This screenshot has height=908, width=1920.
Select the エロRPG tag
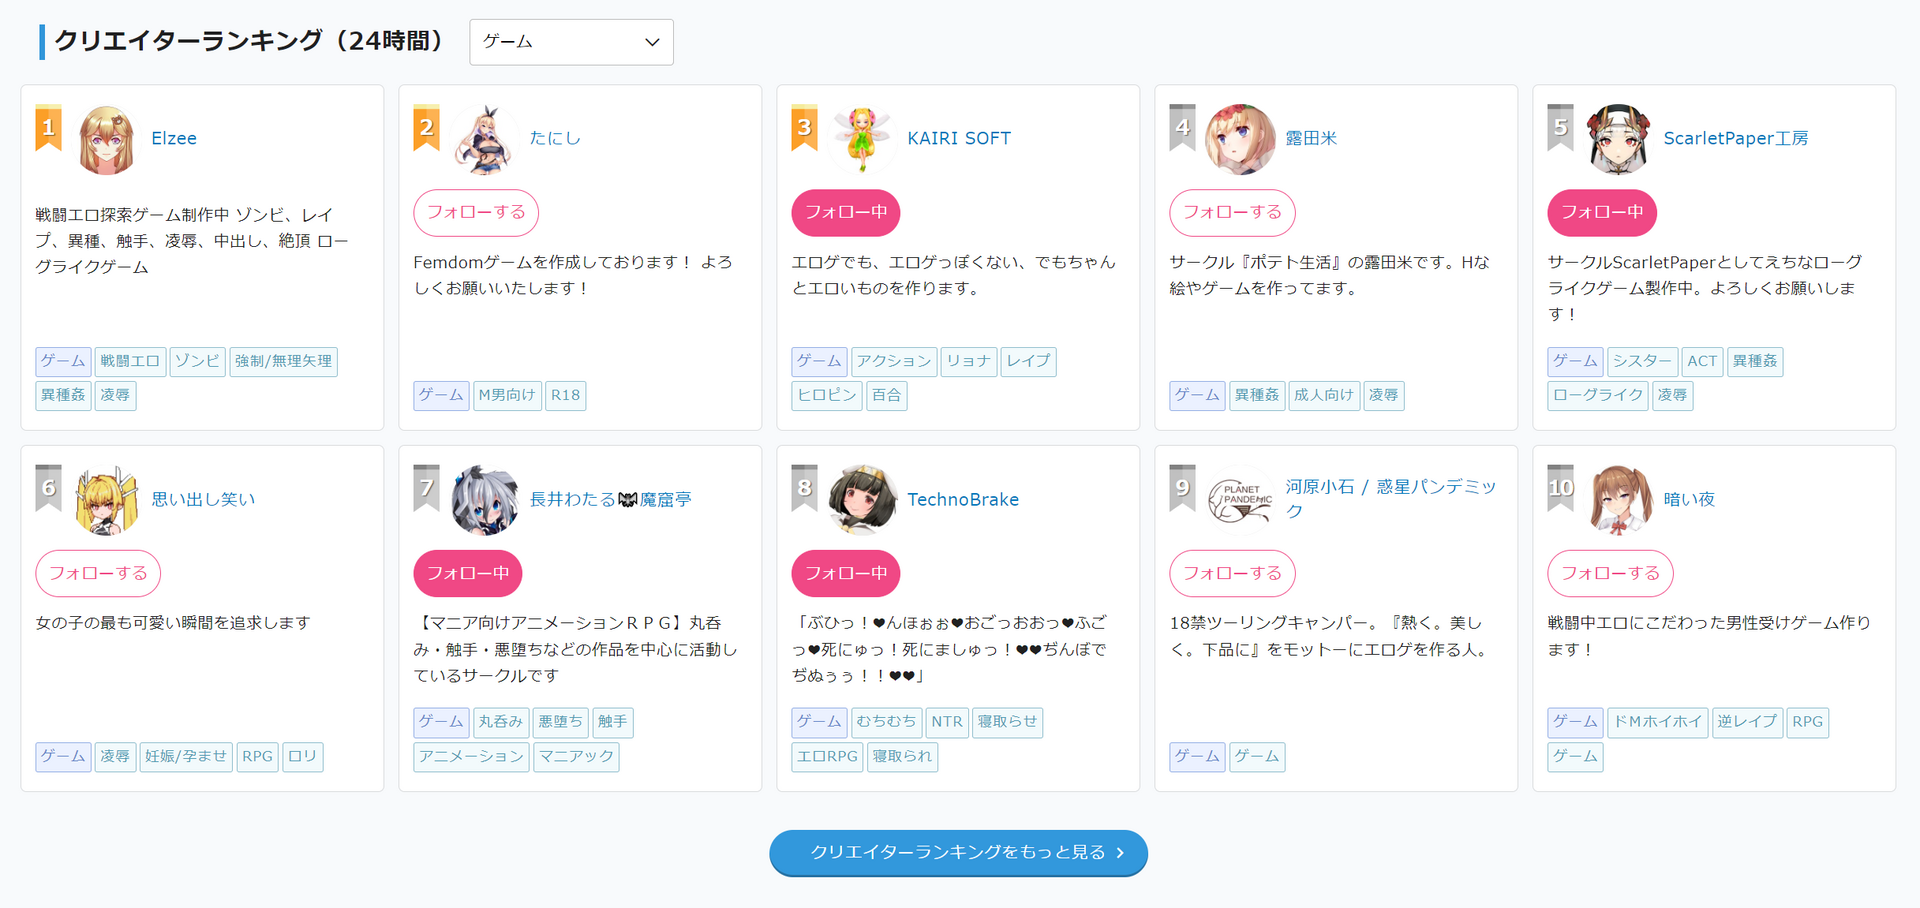tap(827, 757)
